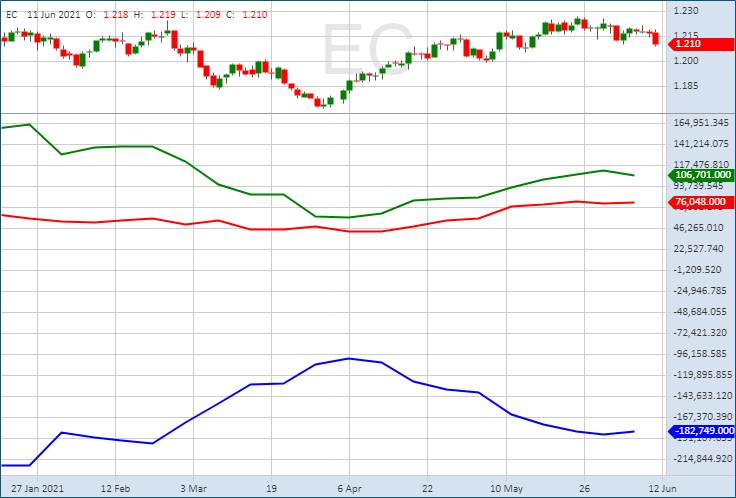
Task: Click the red 76,048.000 value tag
Action: tap(698, 202)
